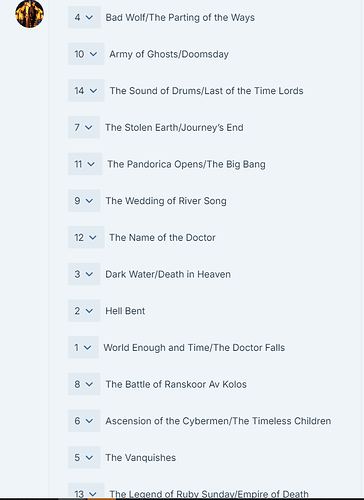Expand the rank dropdown beside Hell Bent
The height and width of the screenshot is (500, 364).
tap(84, 310)
